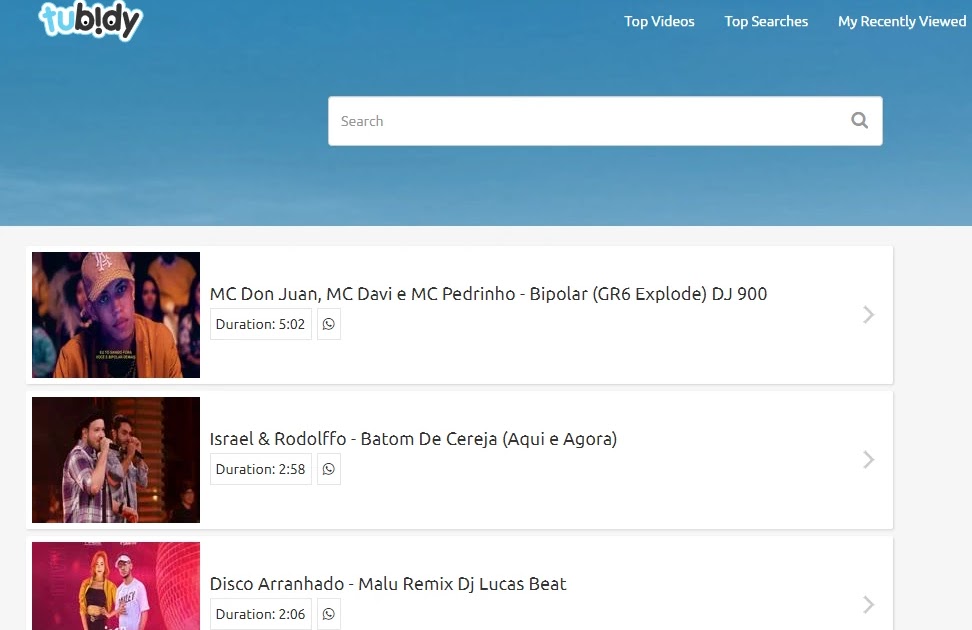Click the Duration: 5:02 label

tap(260, 324)
